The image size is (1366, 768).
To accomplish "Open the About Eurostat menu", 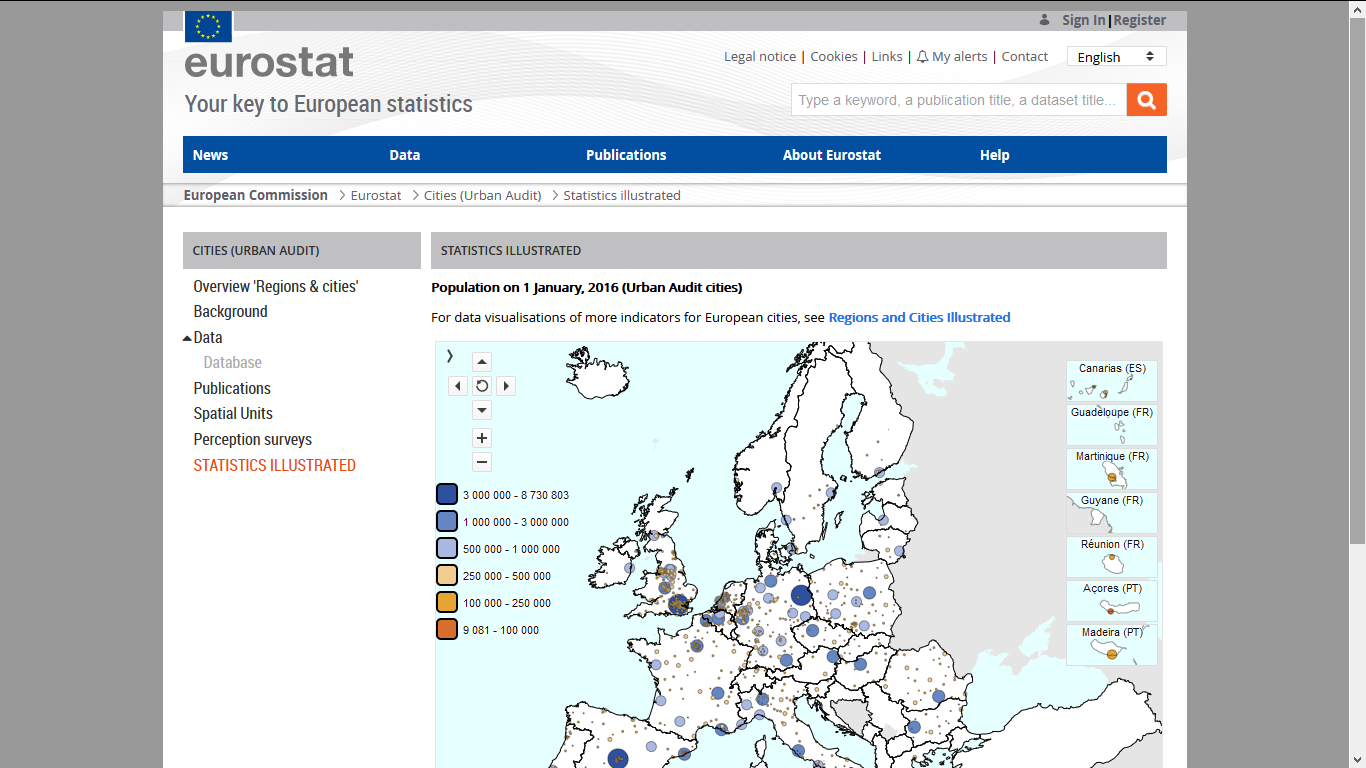I will pyautogui.click(x=832, y=155).
